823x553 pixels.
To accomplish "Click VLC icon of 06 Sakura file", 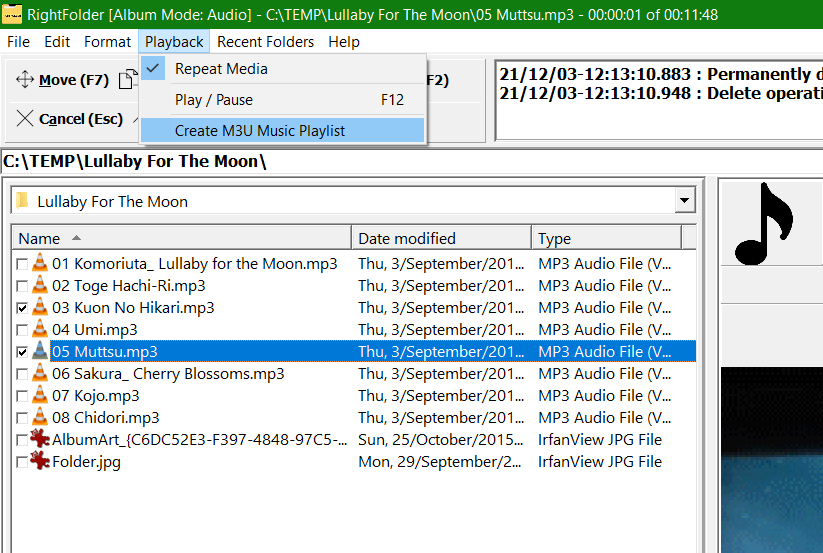I will [40, 373].
